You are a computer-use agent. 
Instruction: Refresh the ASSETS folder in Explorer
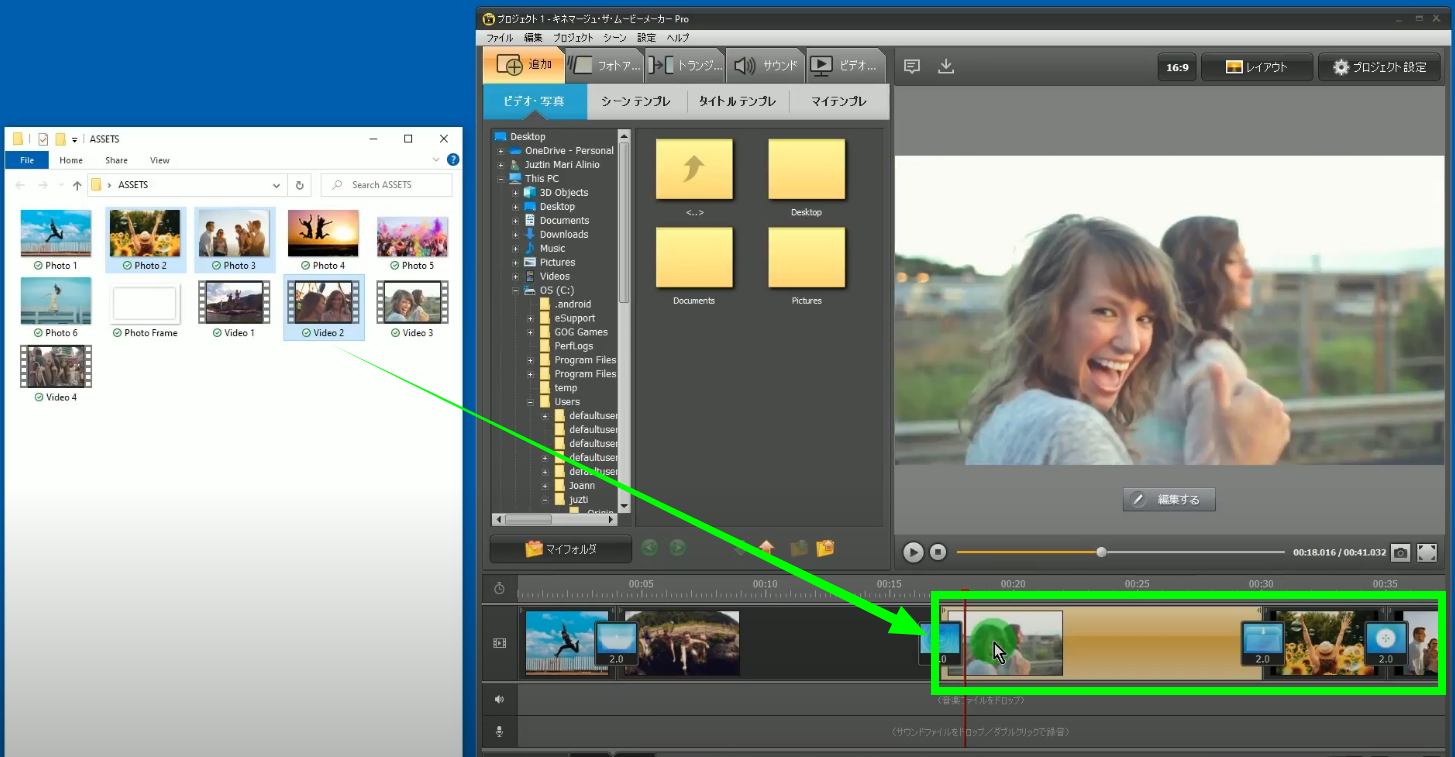(x=300, y=185)
